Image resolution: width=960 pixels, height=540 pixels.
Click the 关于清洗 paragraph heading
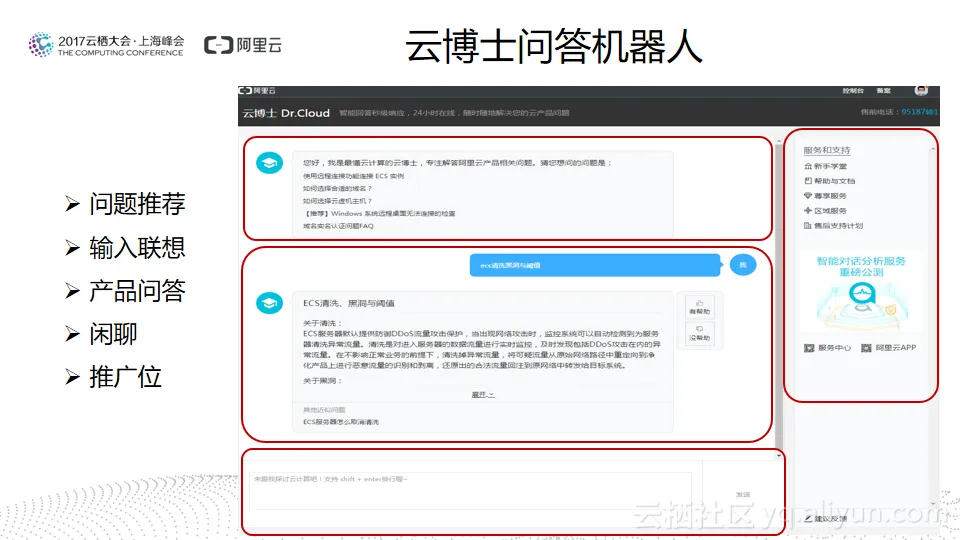pyautogui.click(x=323, y=323)
